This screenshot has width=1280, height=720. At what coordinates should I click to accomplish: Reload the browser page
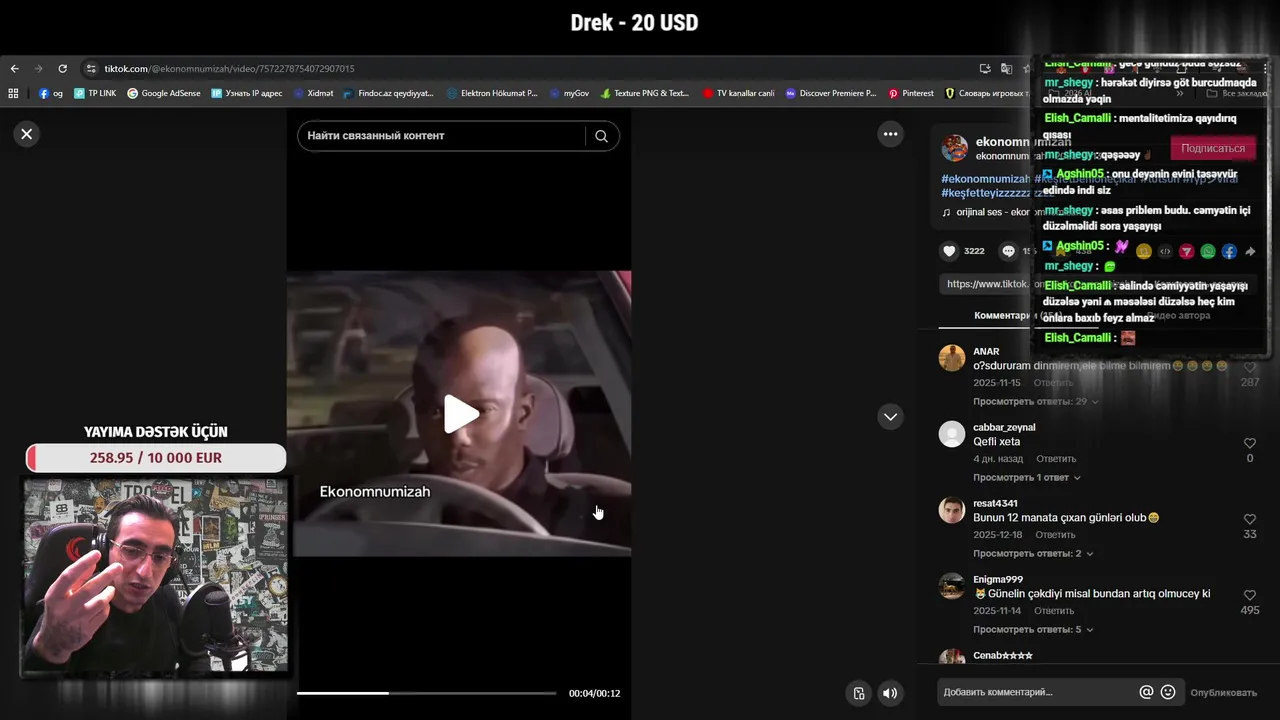pyautogui.click(x=62, y=69)
